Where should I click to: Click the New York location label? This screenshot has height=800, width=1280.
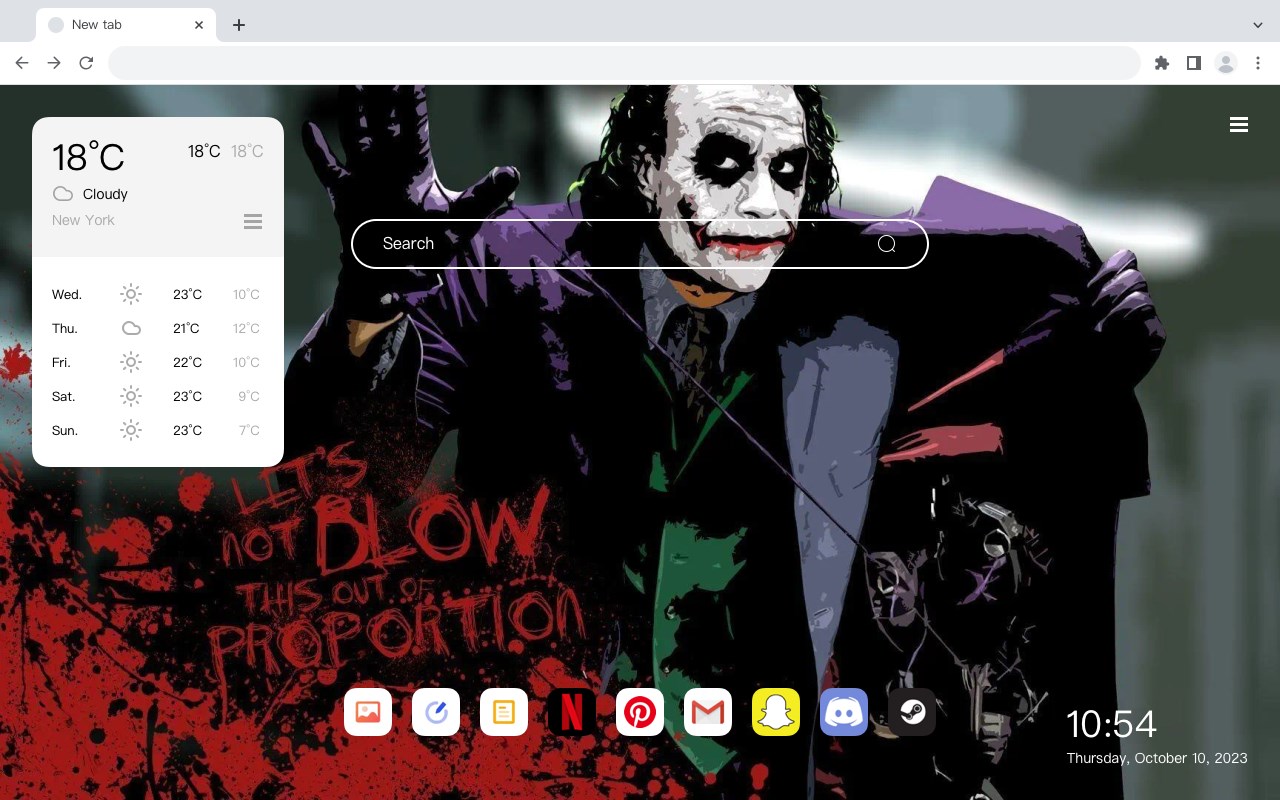(x=83, y=220)
